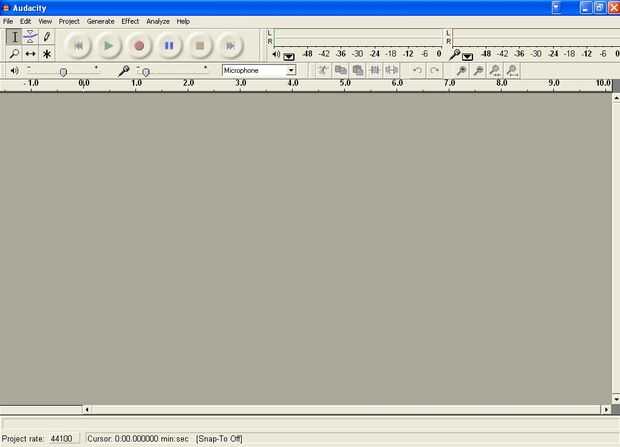This screenshot has height=447, width=620.
Task: Open the Analyze menu
Action: (158, 21)
